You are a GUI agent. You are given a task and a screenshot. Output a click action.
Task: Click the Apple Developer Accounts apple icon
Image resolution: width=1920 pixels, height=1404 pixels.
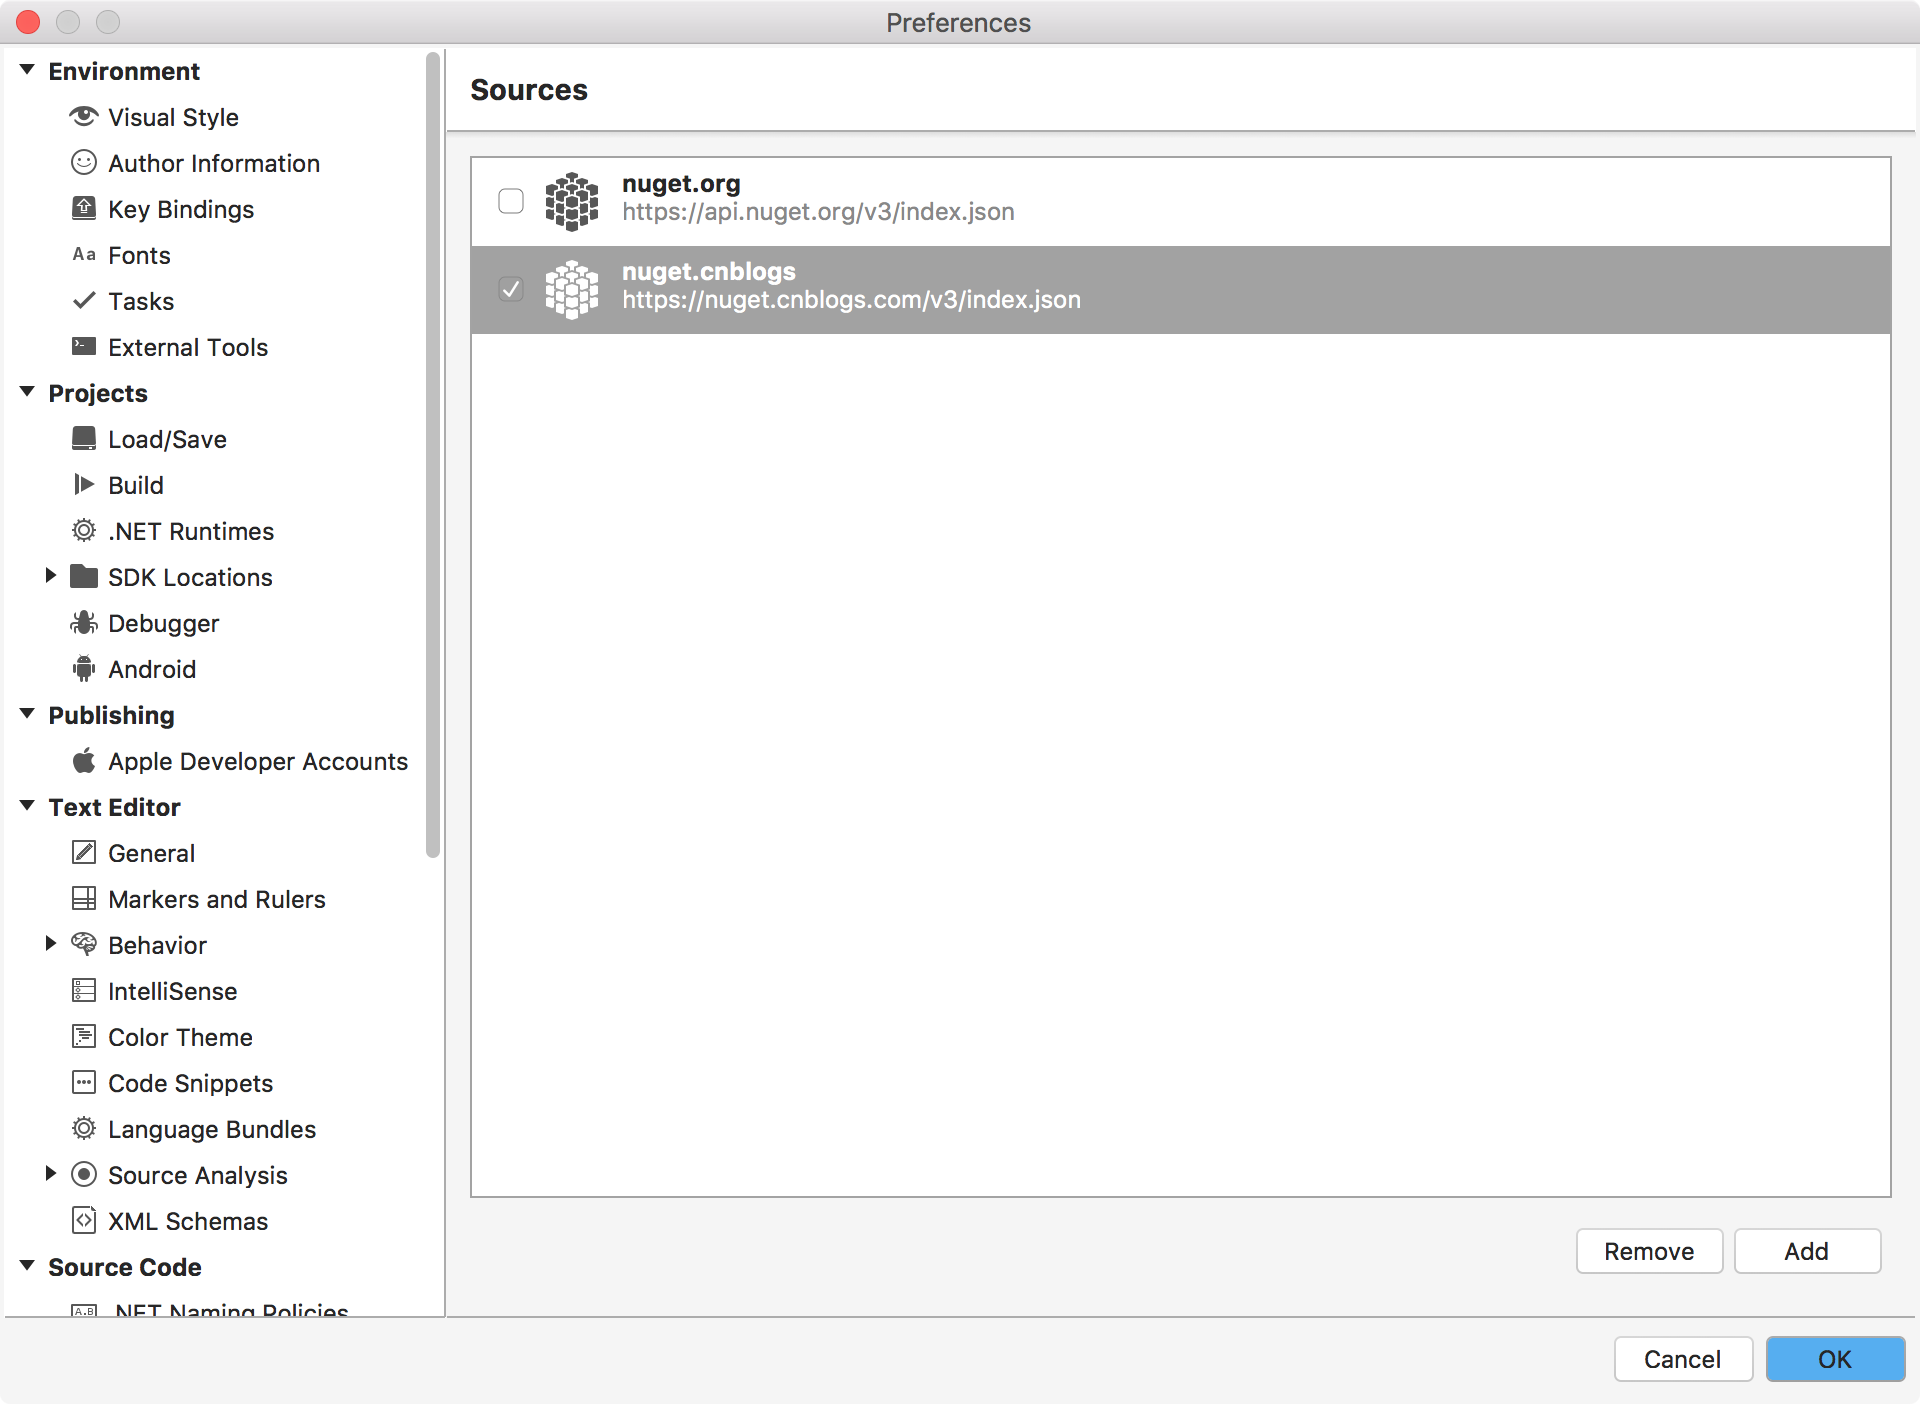(x=84, y=761)
